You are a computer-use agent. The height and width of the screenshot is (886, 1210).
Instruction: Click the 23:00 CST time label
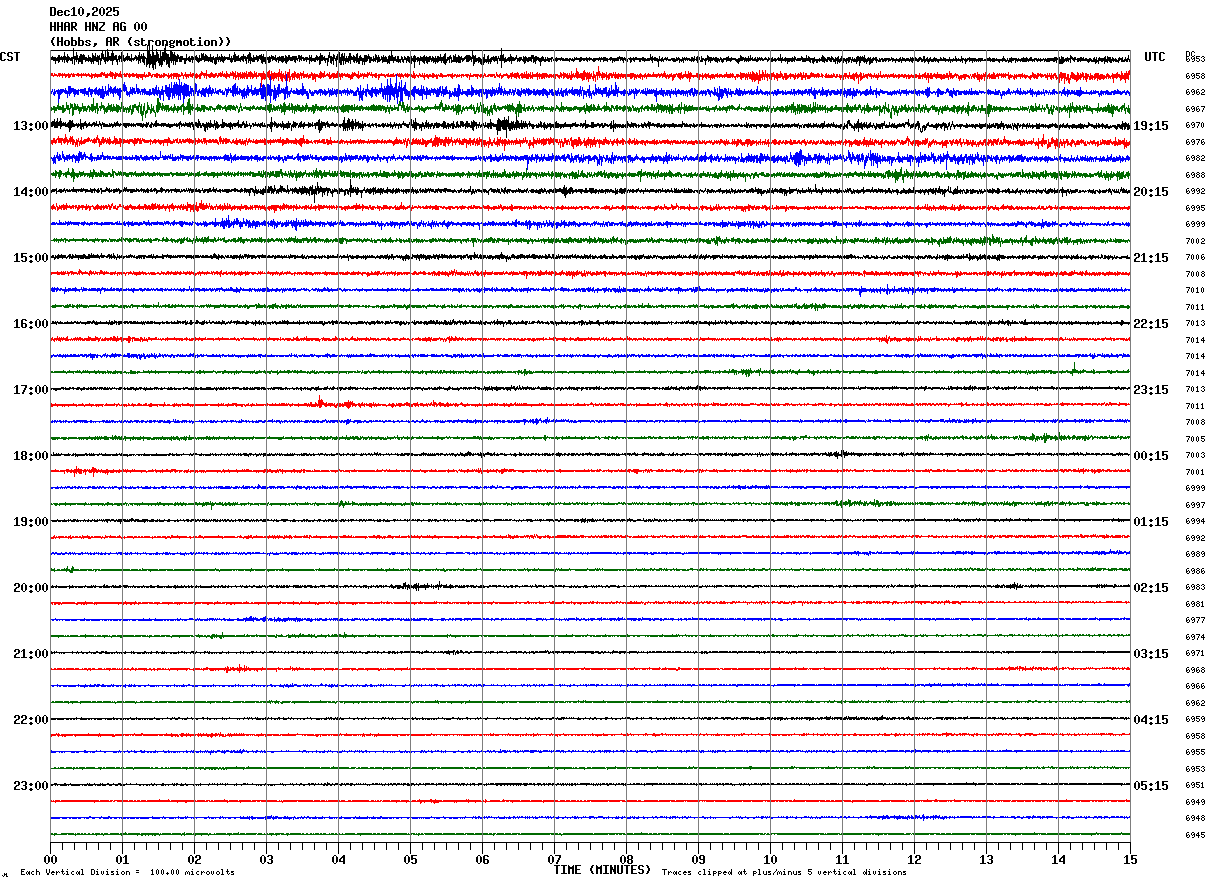pyautogui.click(x=31, y=786)
